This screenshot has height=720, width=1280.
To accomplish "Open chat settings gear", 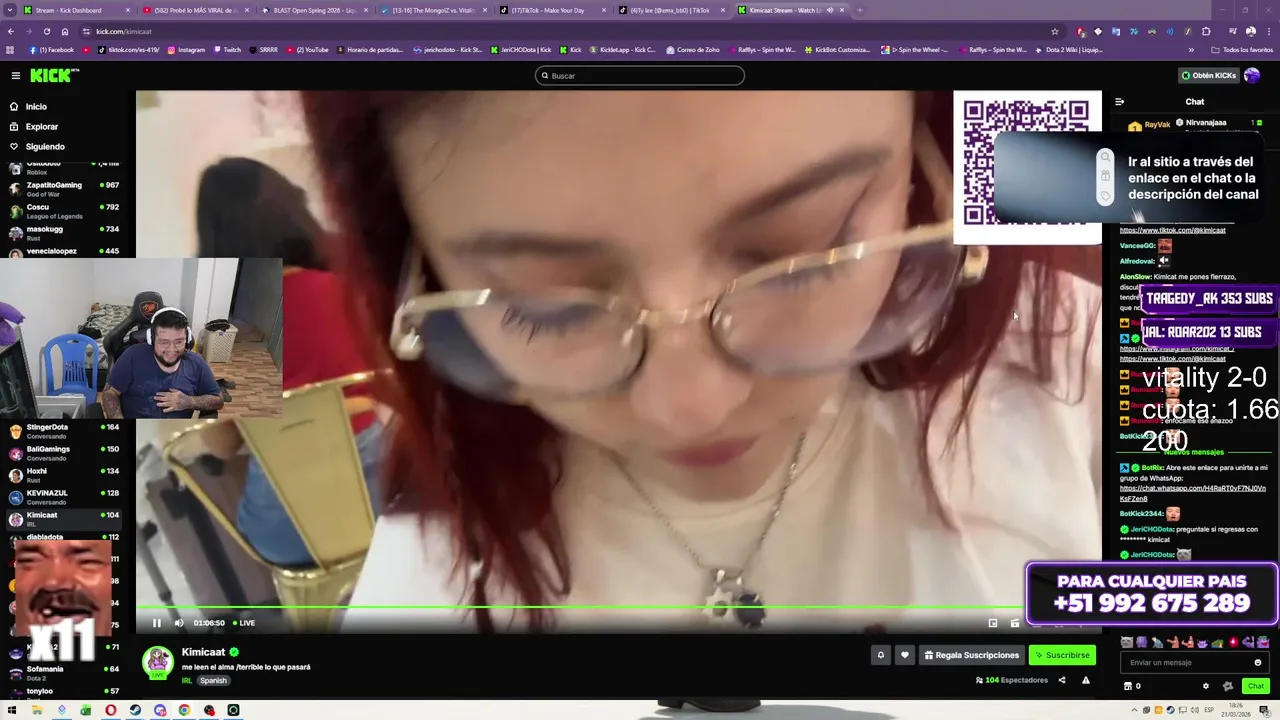I will pyautogui.click(x=1205, y=686).
